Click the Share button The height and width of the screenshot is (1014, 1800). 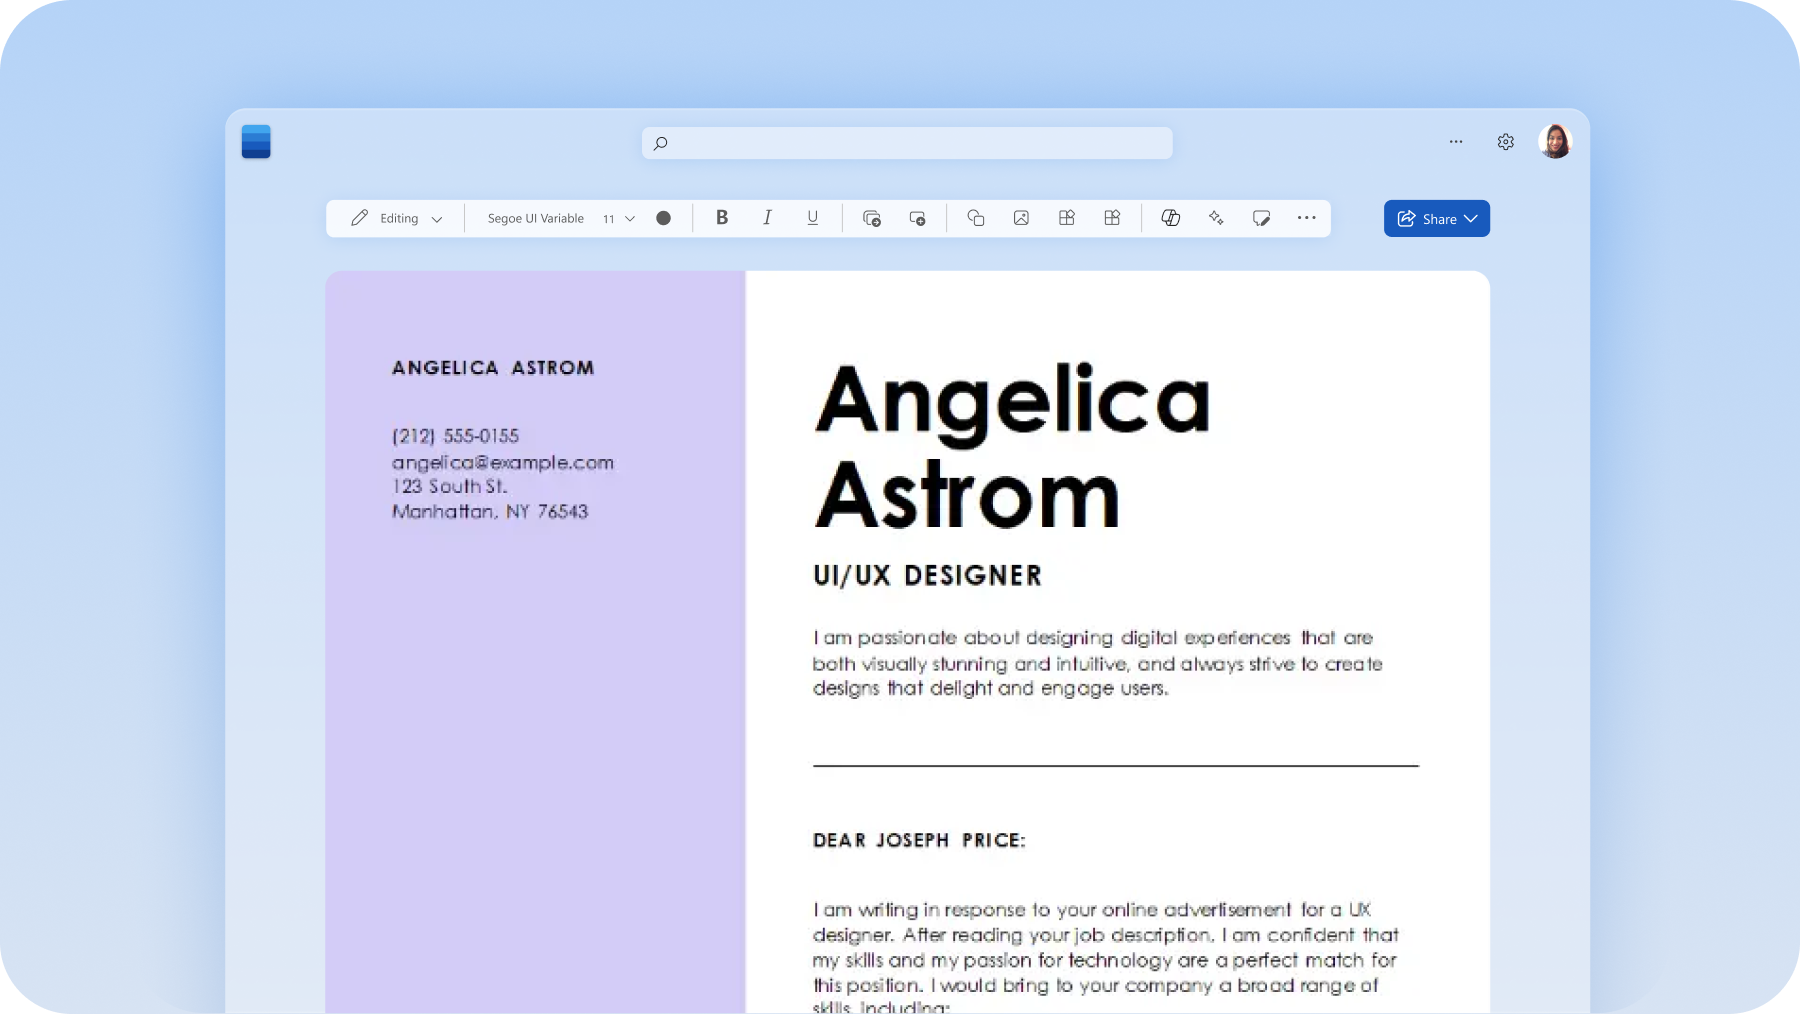(x=1436, y=218)
